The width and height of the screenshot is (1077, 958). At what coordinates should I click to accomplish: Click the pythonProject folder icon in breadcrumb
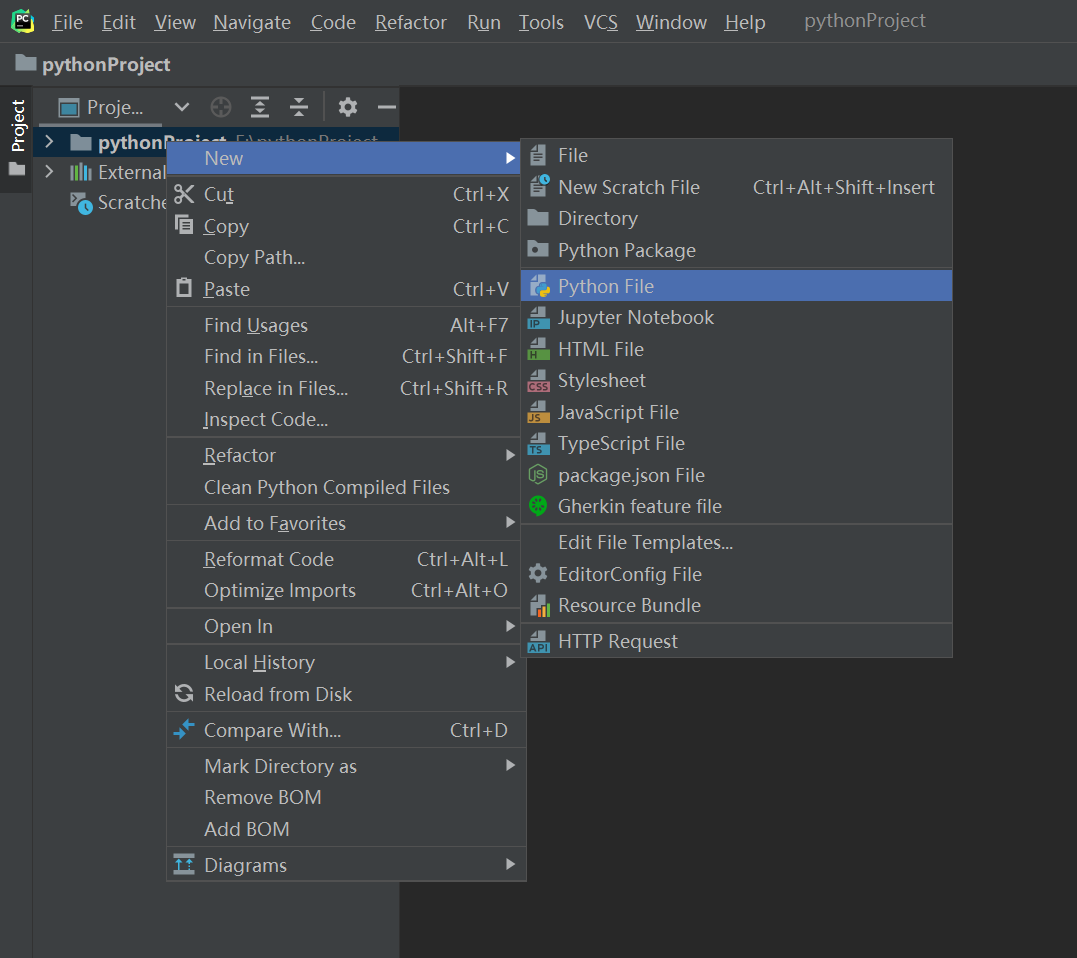tap(25, 63)
